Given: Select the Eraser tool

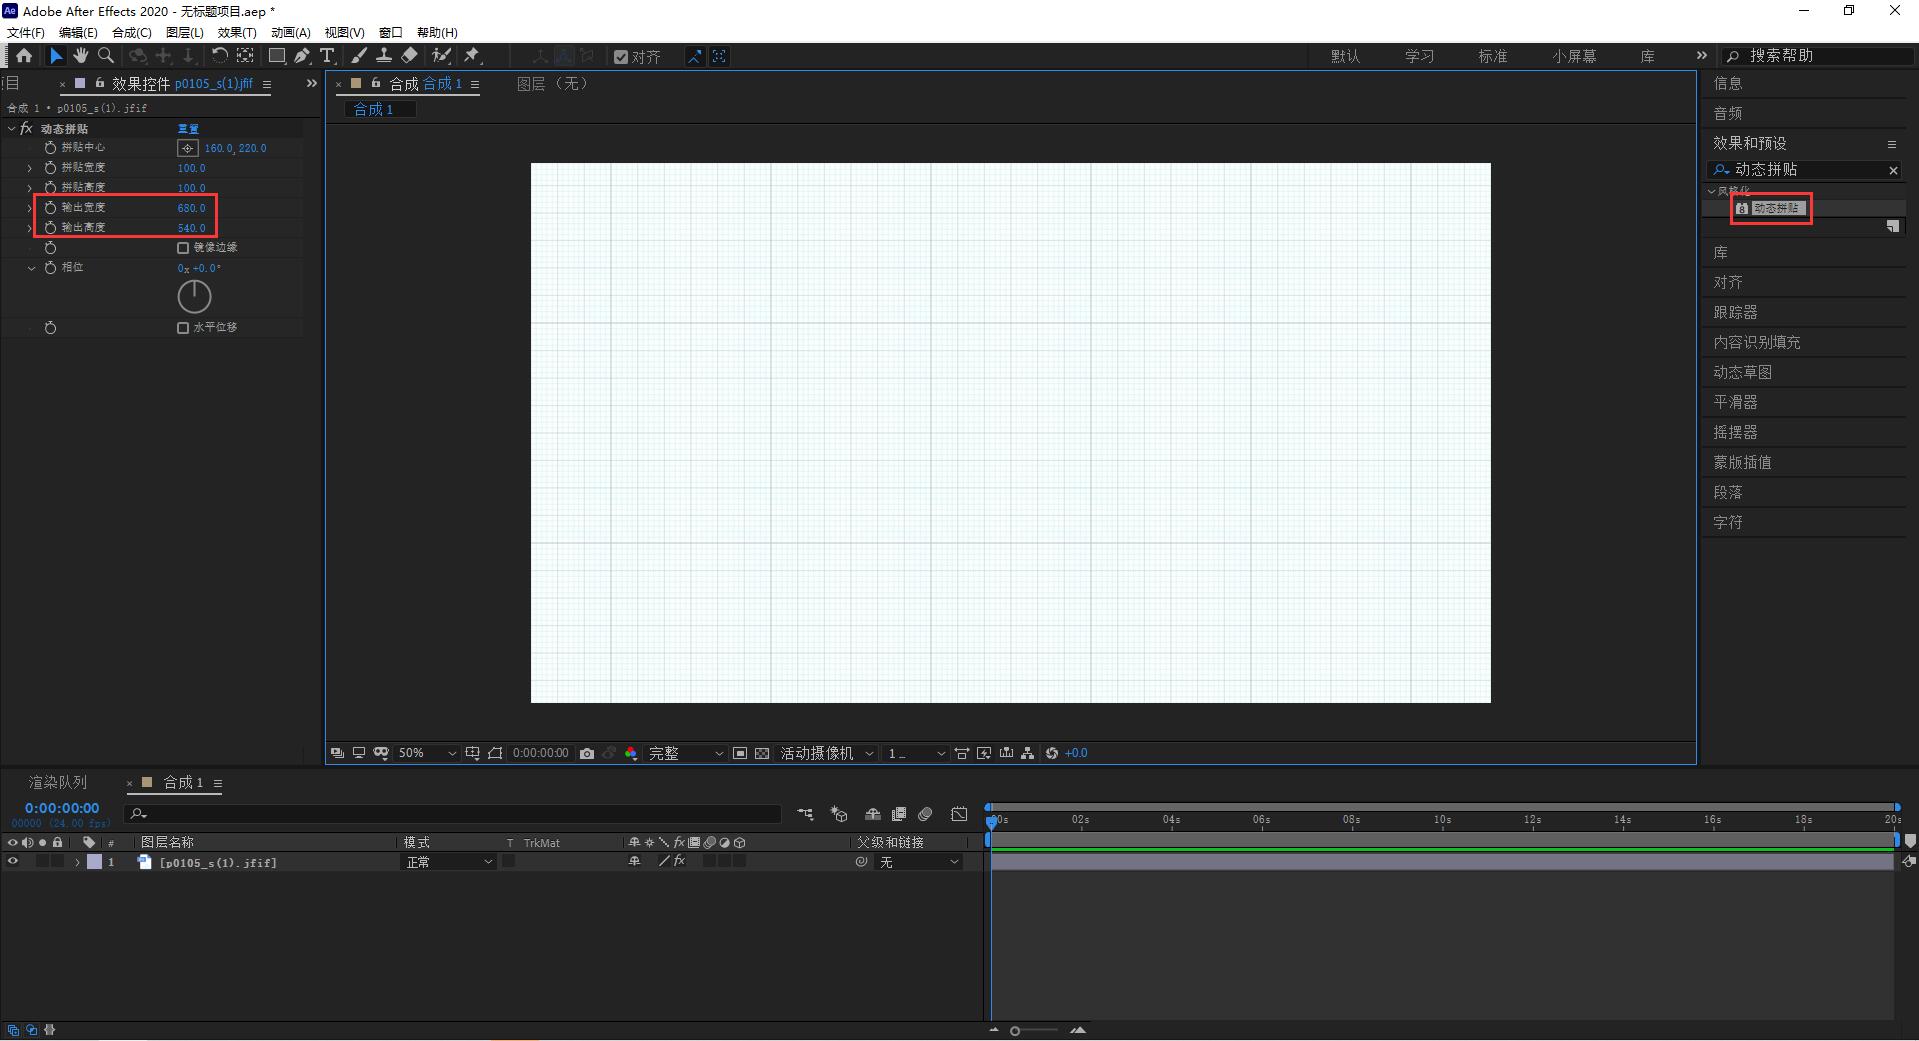Looking at the screenshot, I should tap(409, 56).
